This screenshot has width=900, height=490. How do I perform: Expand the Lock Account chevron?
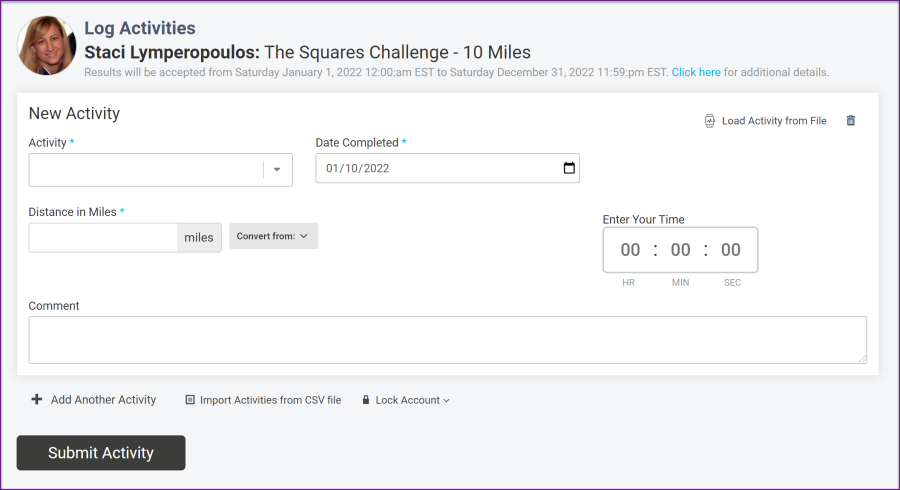click(446, 401)
